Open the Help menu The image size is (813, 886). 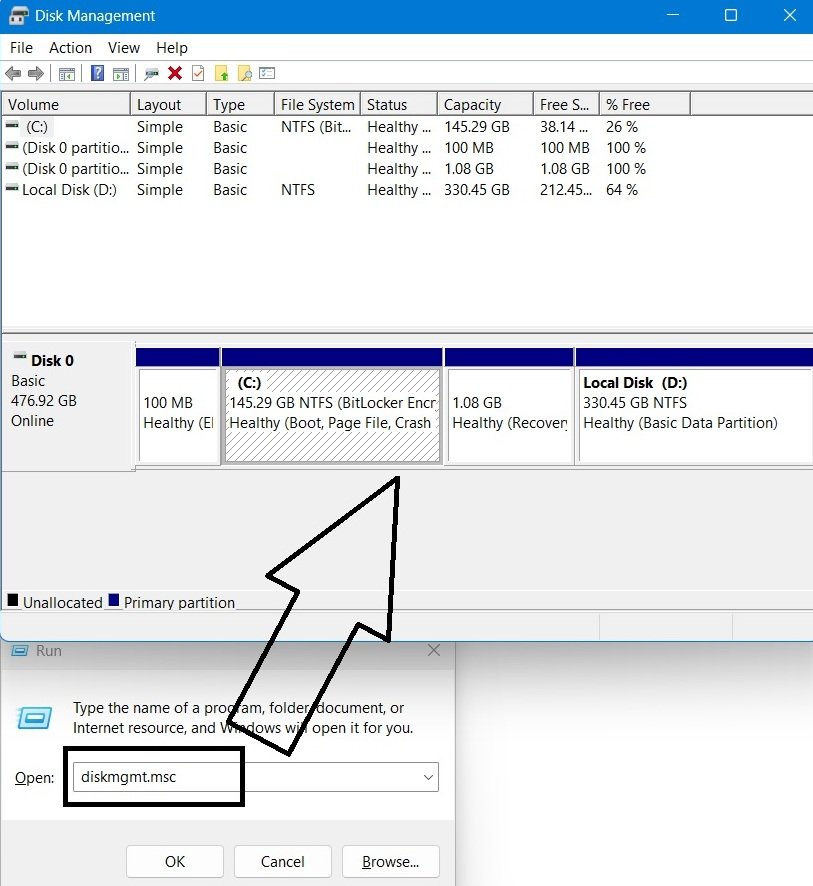172,48
